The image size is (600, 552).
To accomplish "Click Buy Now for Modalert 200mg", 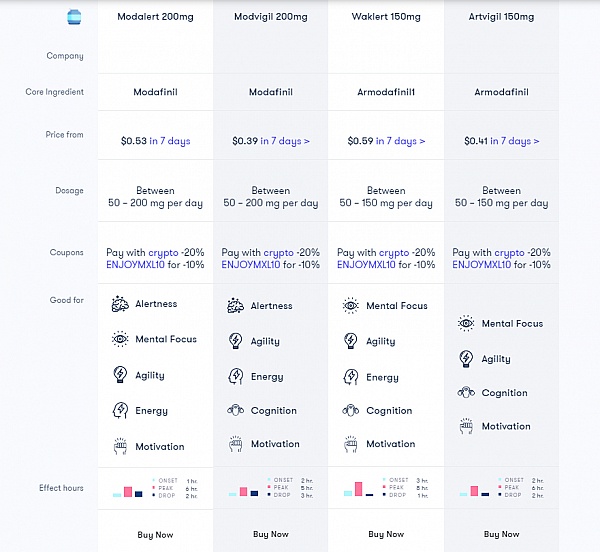I will click(x=155, y=535).
